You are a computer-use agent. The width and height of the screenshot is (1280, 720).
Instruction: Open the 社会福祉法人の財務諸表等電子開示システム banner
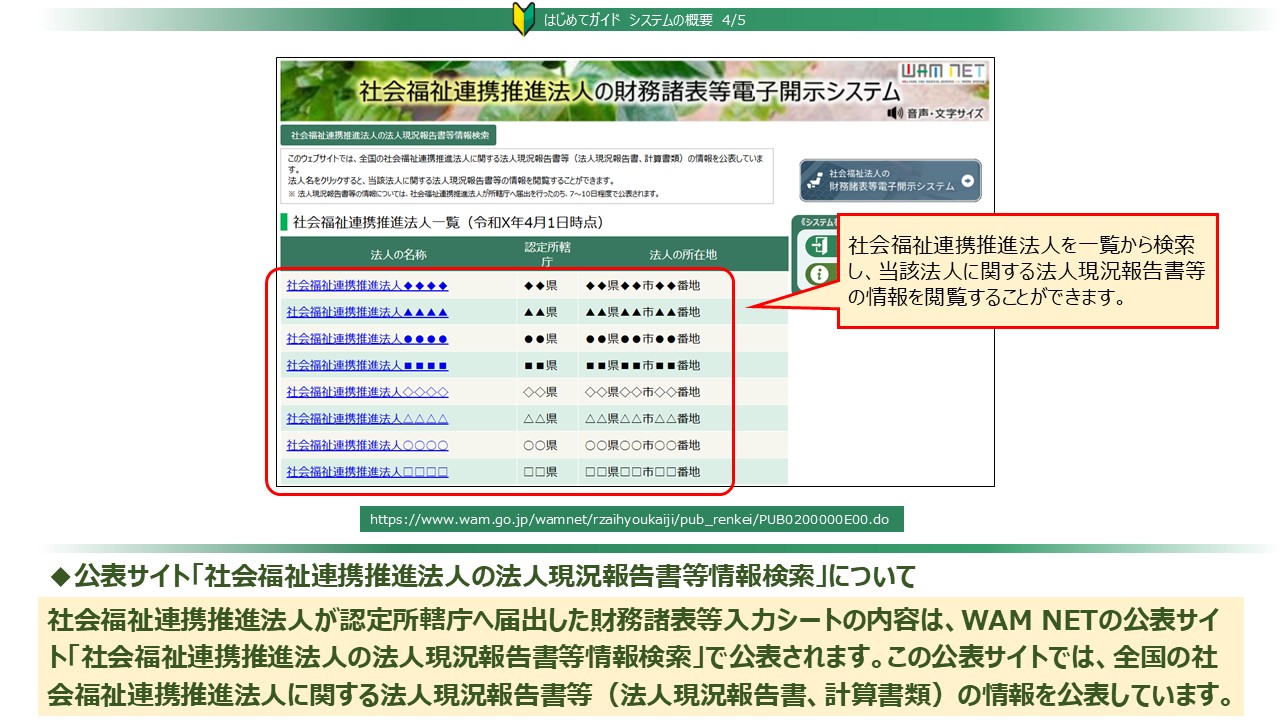click(890, 181)
